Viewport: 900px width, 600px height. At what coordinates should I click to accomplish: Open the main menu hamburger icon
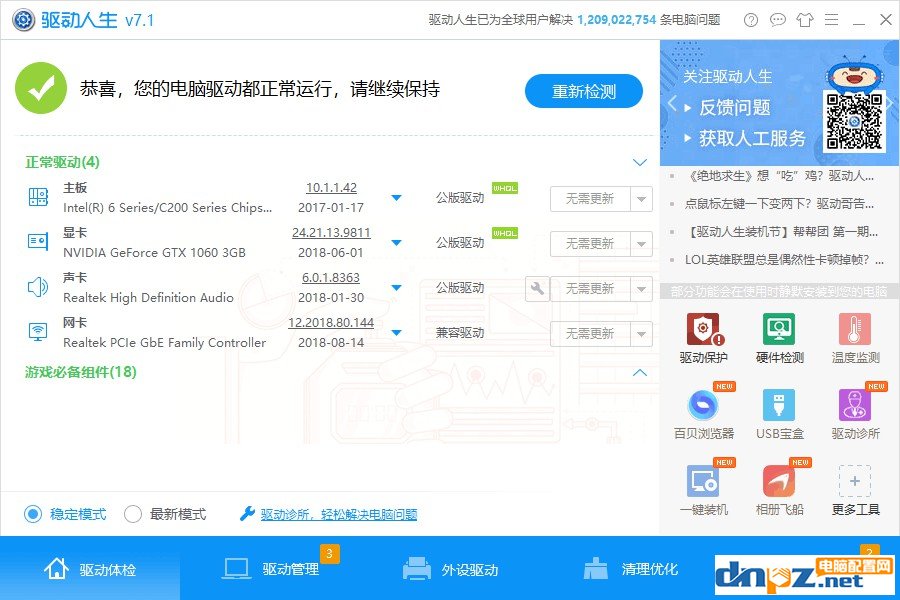[x=832, y=20]
